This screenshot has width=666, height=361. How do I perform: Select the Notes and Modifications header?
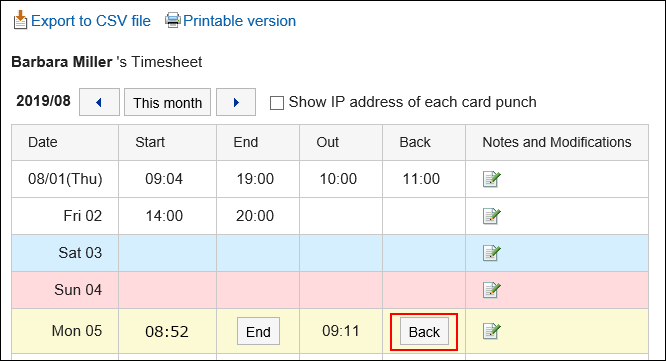tap(557, 142)
